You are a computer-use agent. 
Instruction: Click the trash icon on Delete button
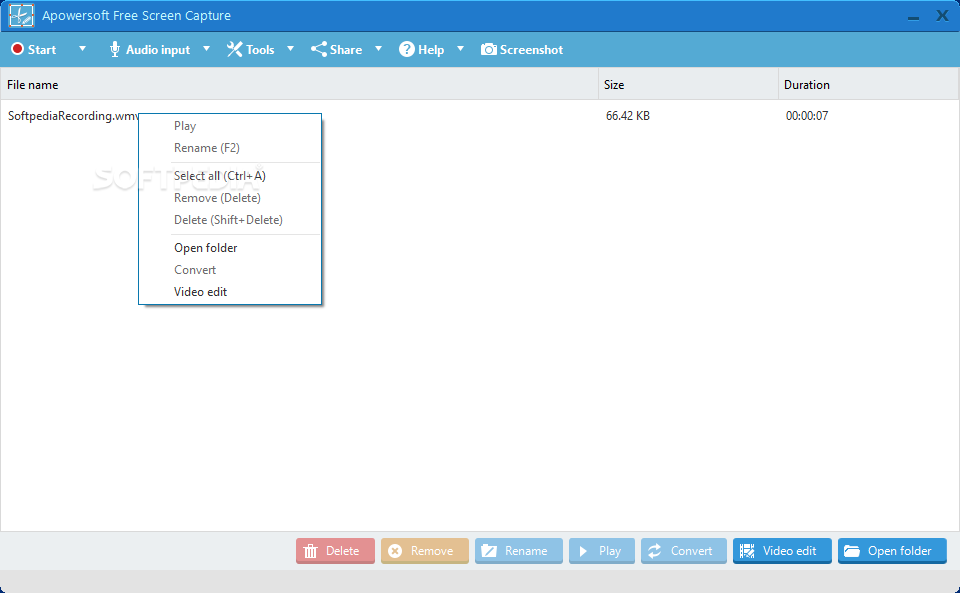[310, 551]
